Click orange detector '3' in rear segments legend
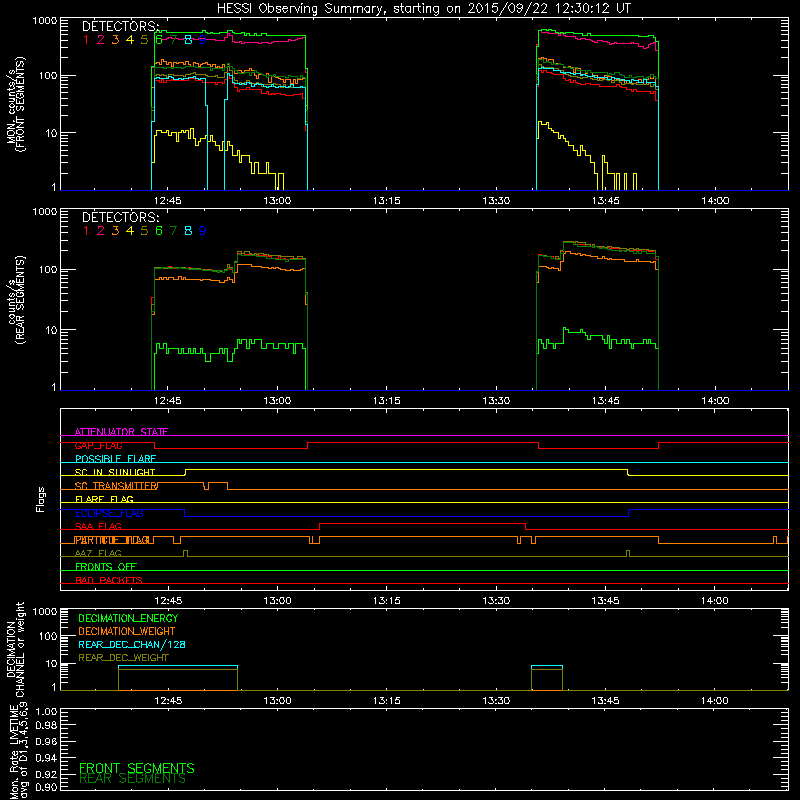 [115, 231]
